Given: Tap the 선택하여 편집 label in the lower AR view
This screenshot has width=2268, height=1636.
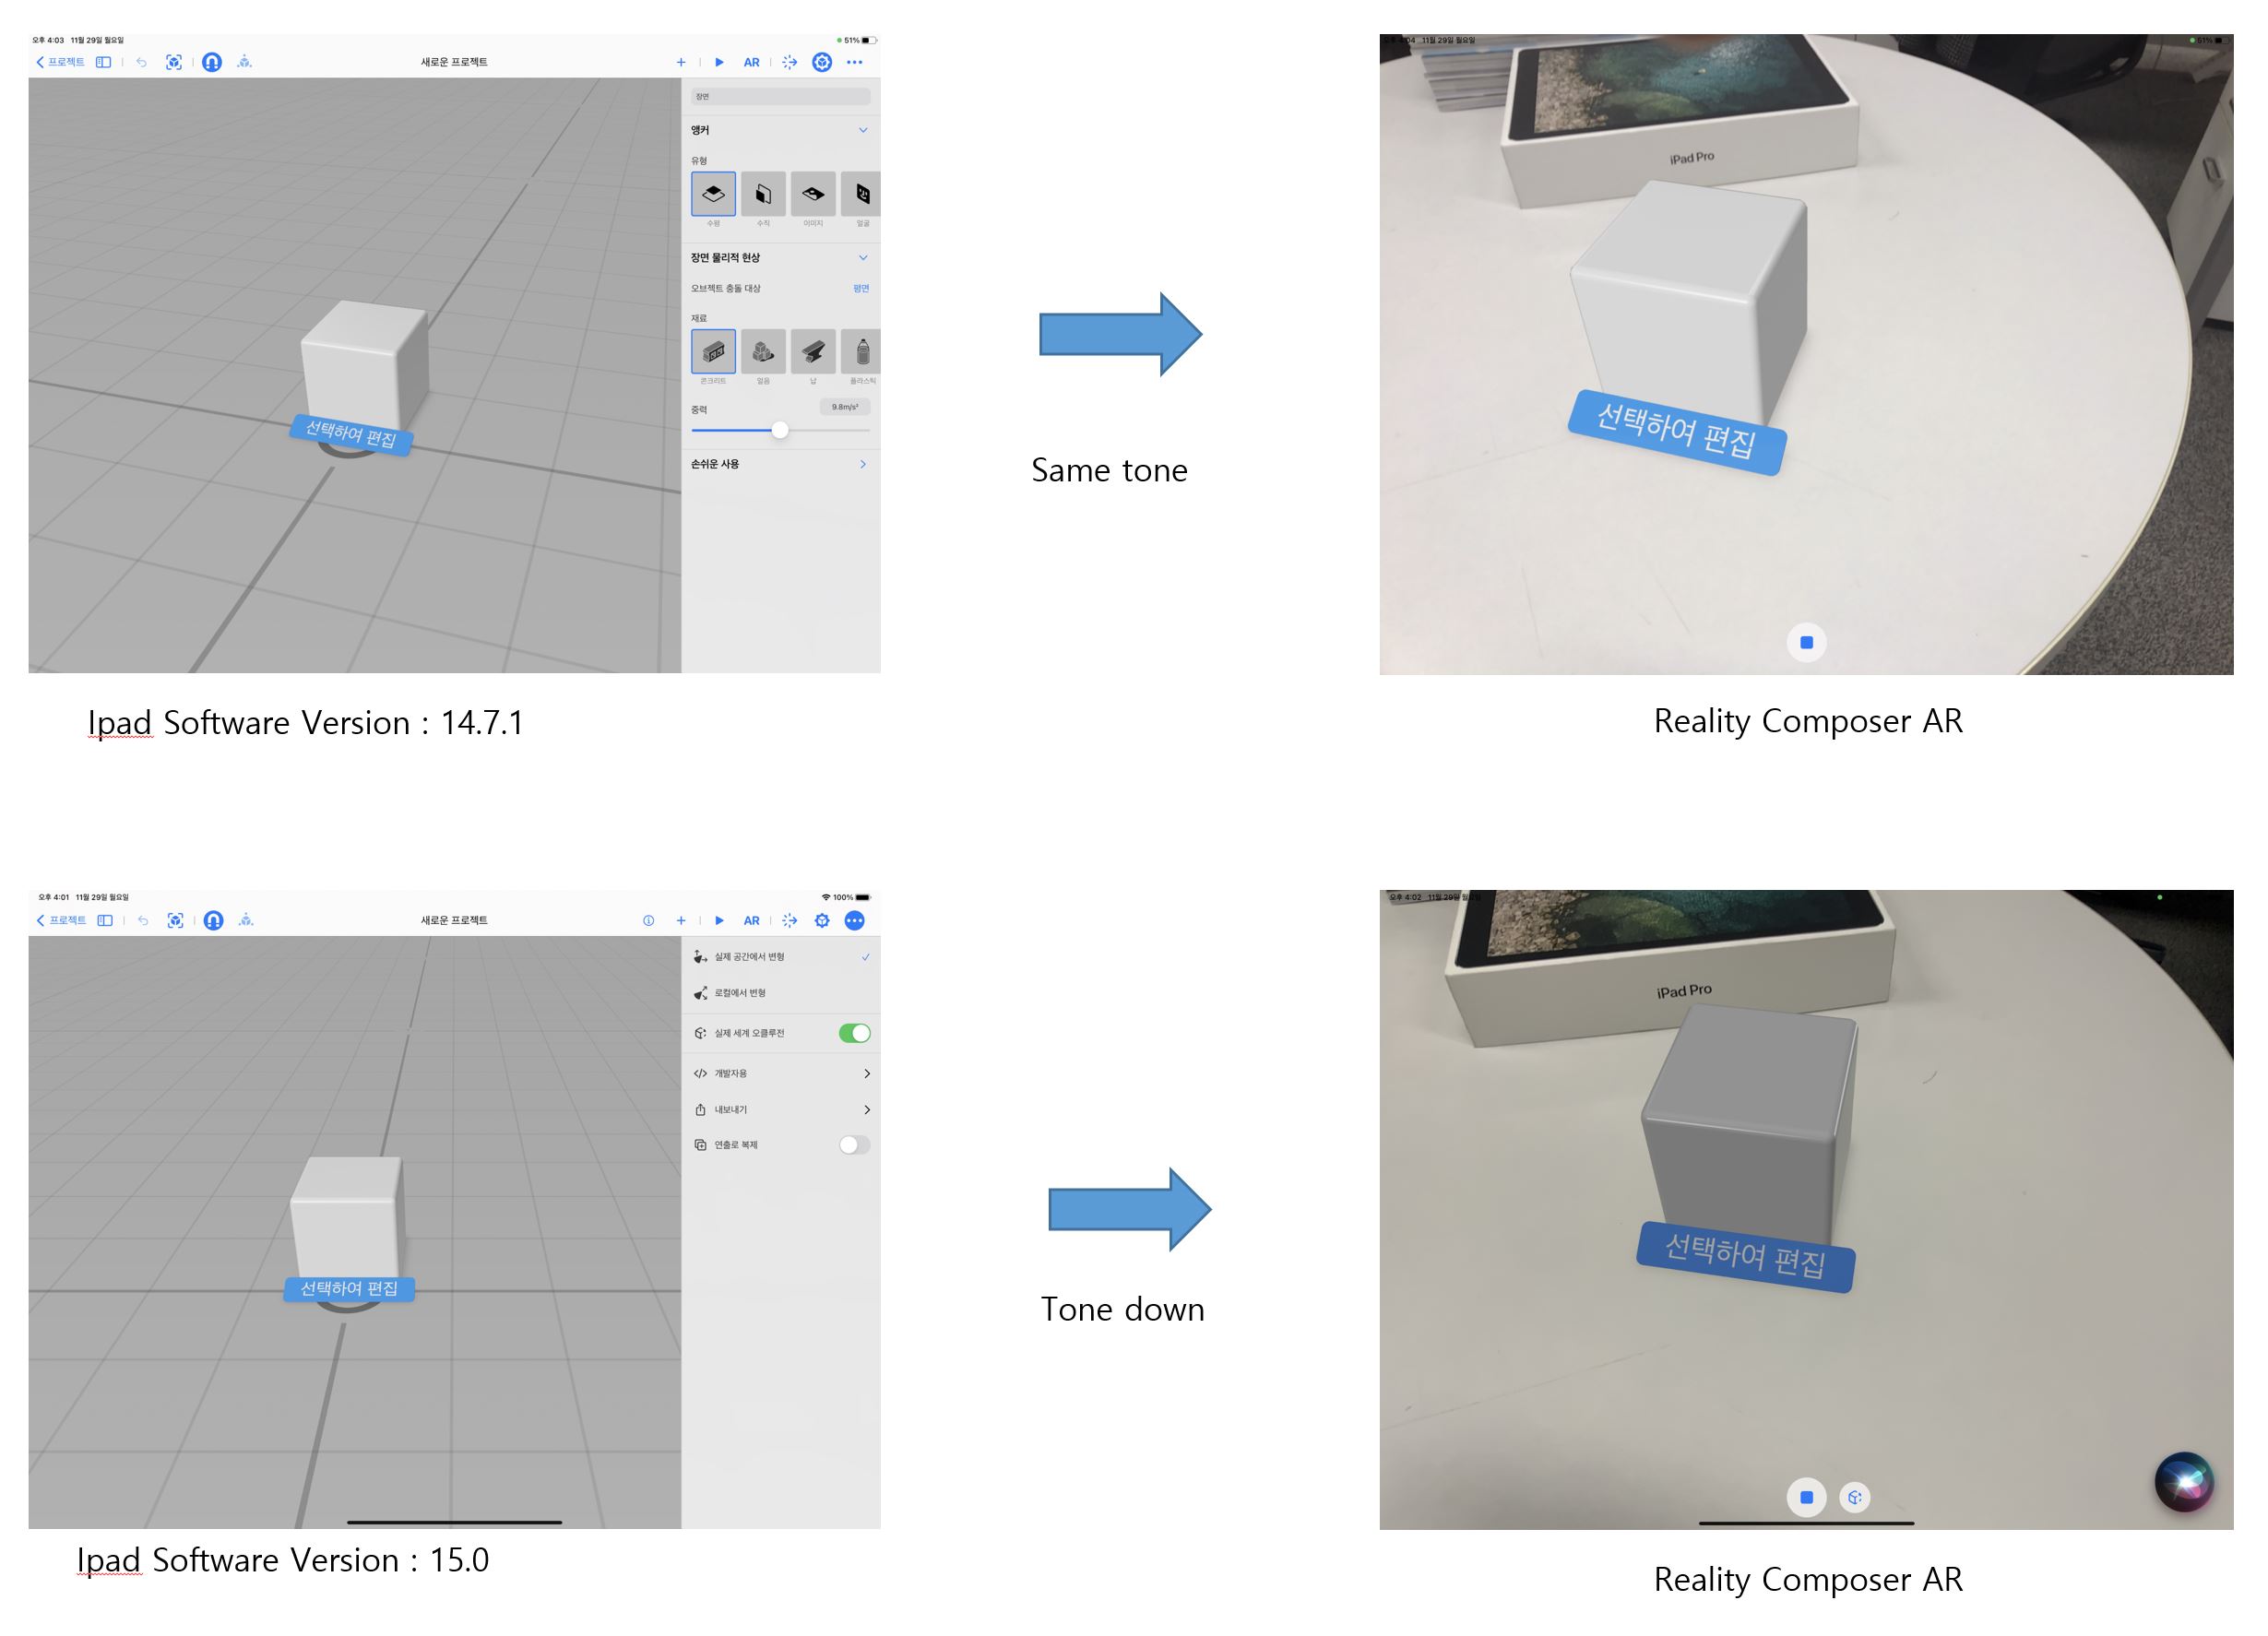Looking at the screenshot, I should [1745, 1256].
